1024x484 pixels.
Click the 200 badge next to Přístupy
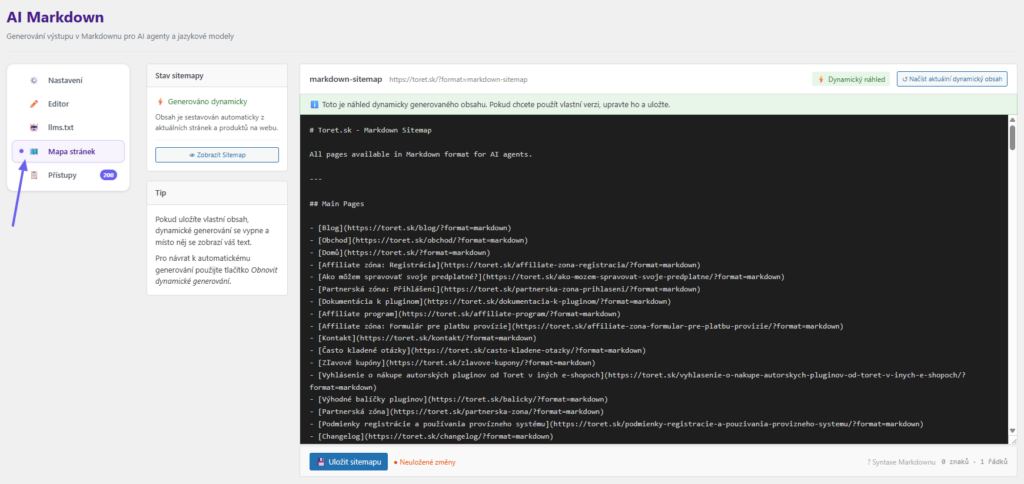[108, 175]
